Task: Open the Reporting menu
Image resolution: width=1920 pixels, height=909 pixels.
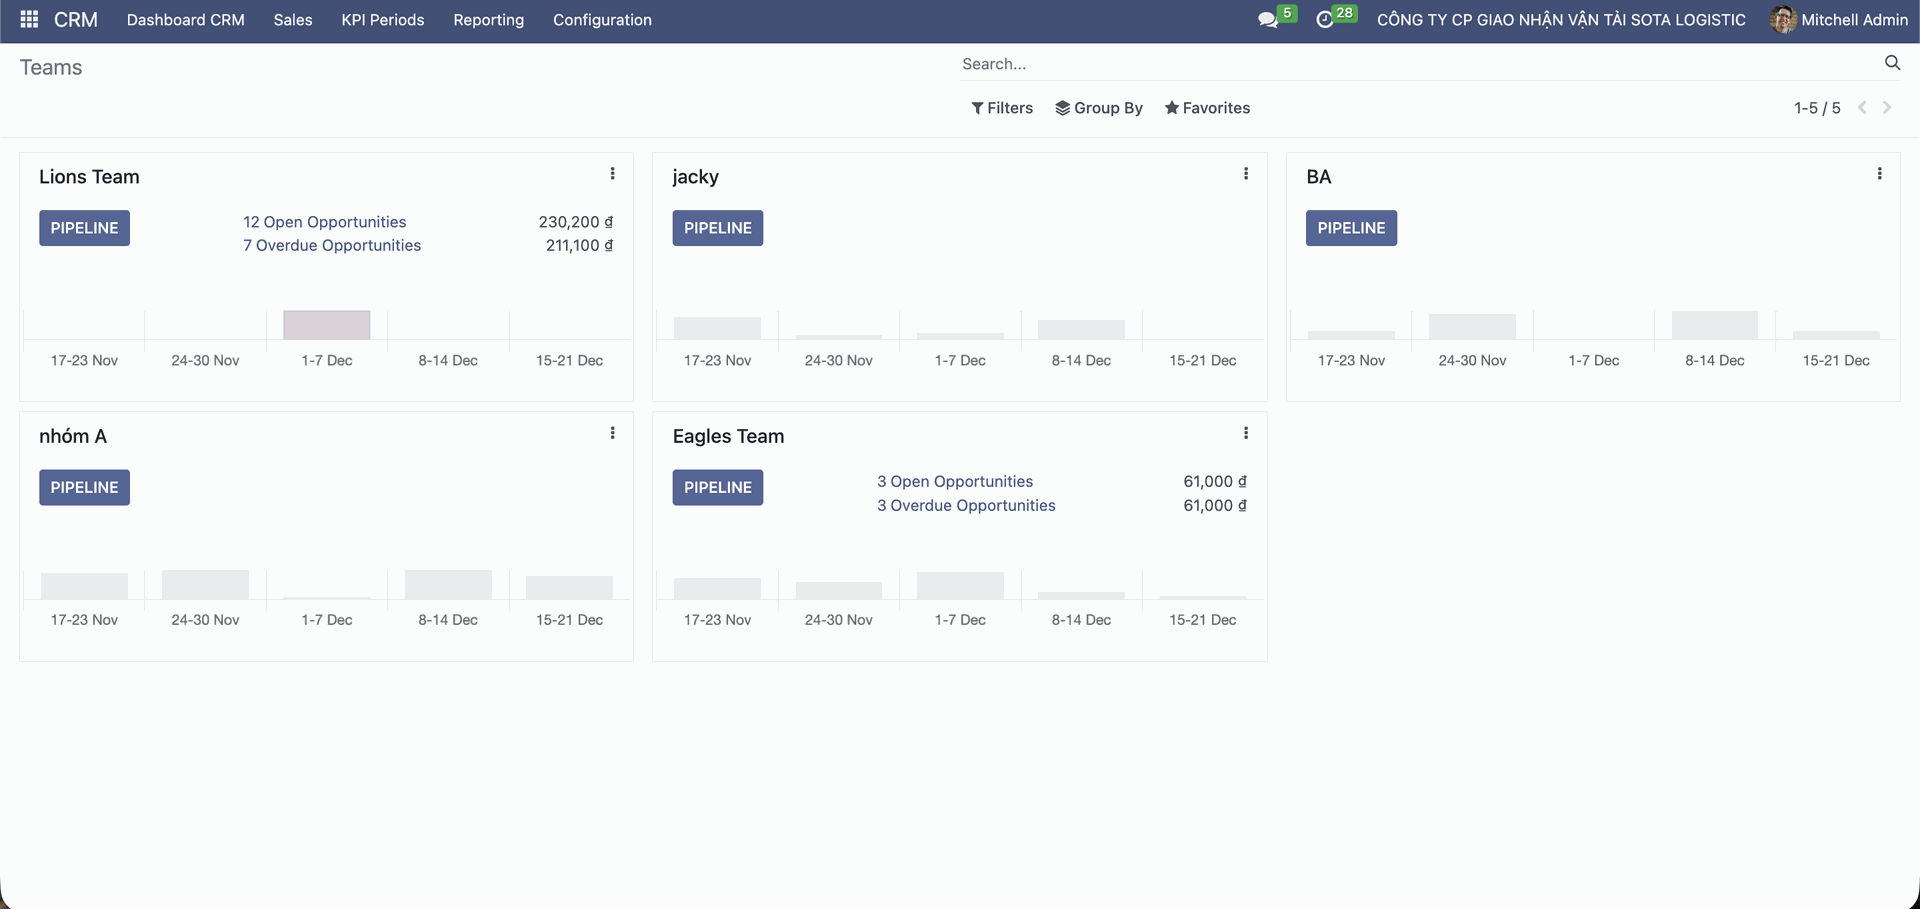Action: click(x=488, y=20)
